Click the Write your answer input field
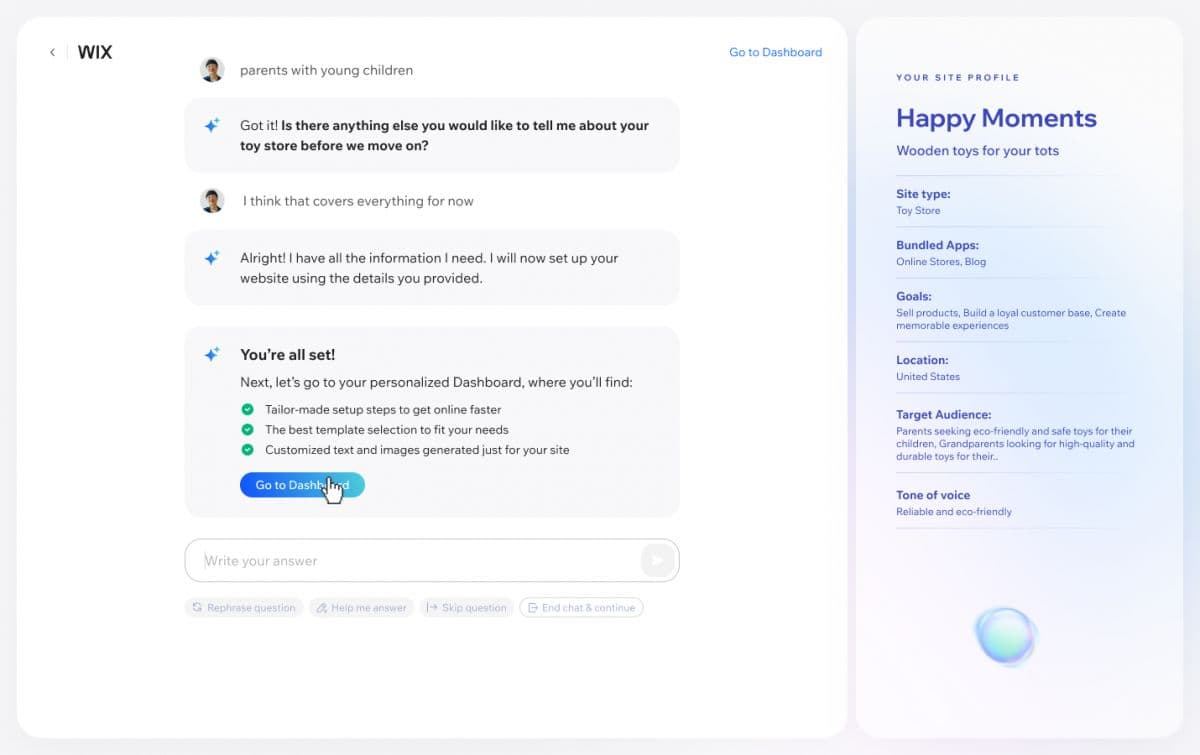Viewport: 1200px width, 755px height. pos(400,560)
